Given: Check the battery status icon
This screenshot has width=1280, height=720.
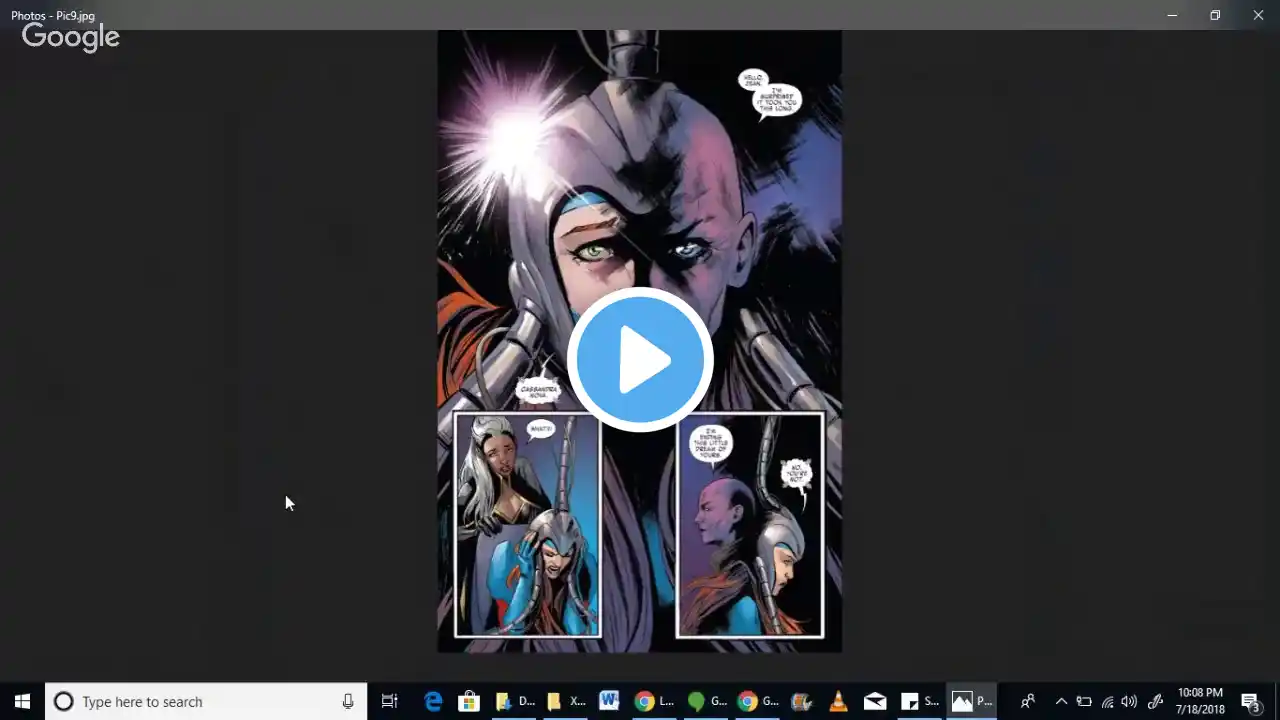Looking at the screenshot, I should pyautogui.click(x=1084, y=702).
